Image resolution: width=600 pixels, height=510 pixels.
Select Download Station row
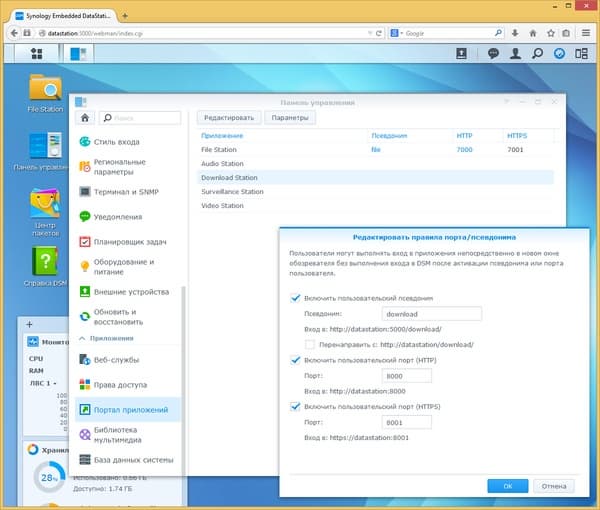375,178
